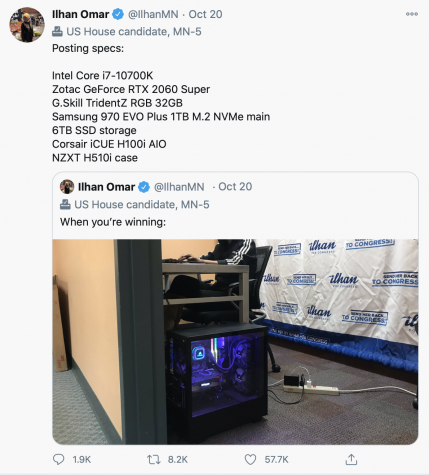Click the reply speech bubble icon
This screenshot has width=429, height=475.
(59, 459)
